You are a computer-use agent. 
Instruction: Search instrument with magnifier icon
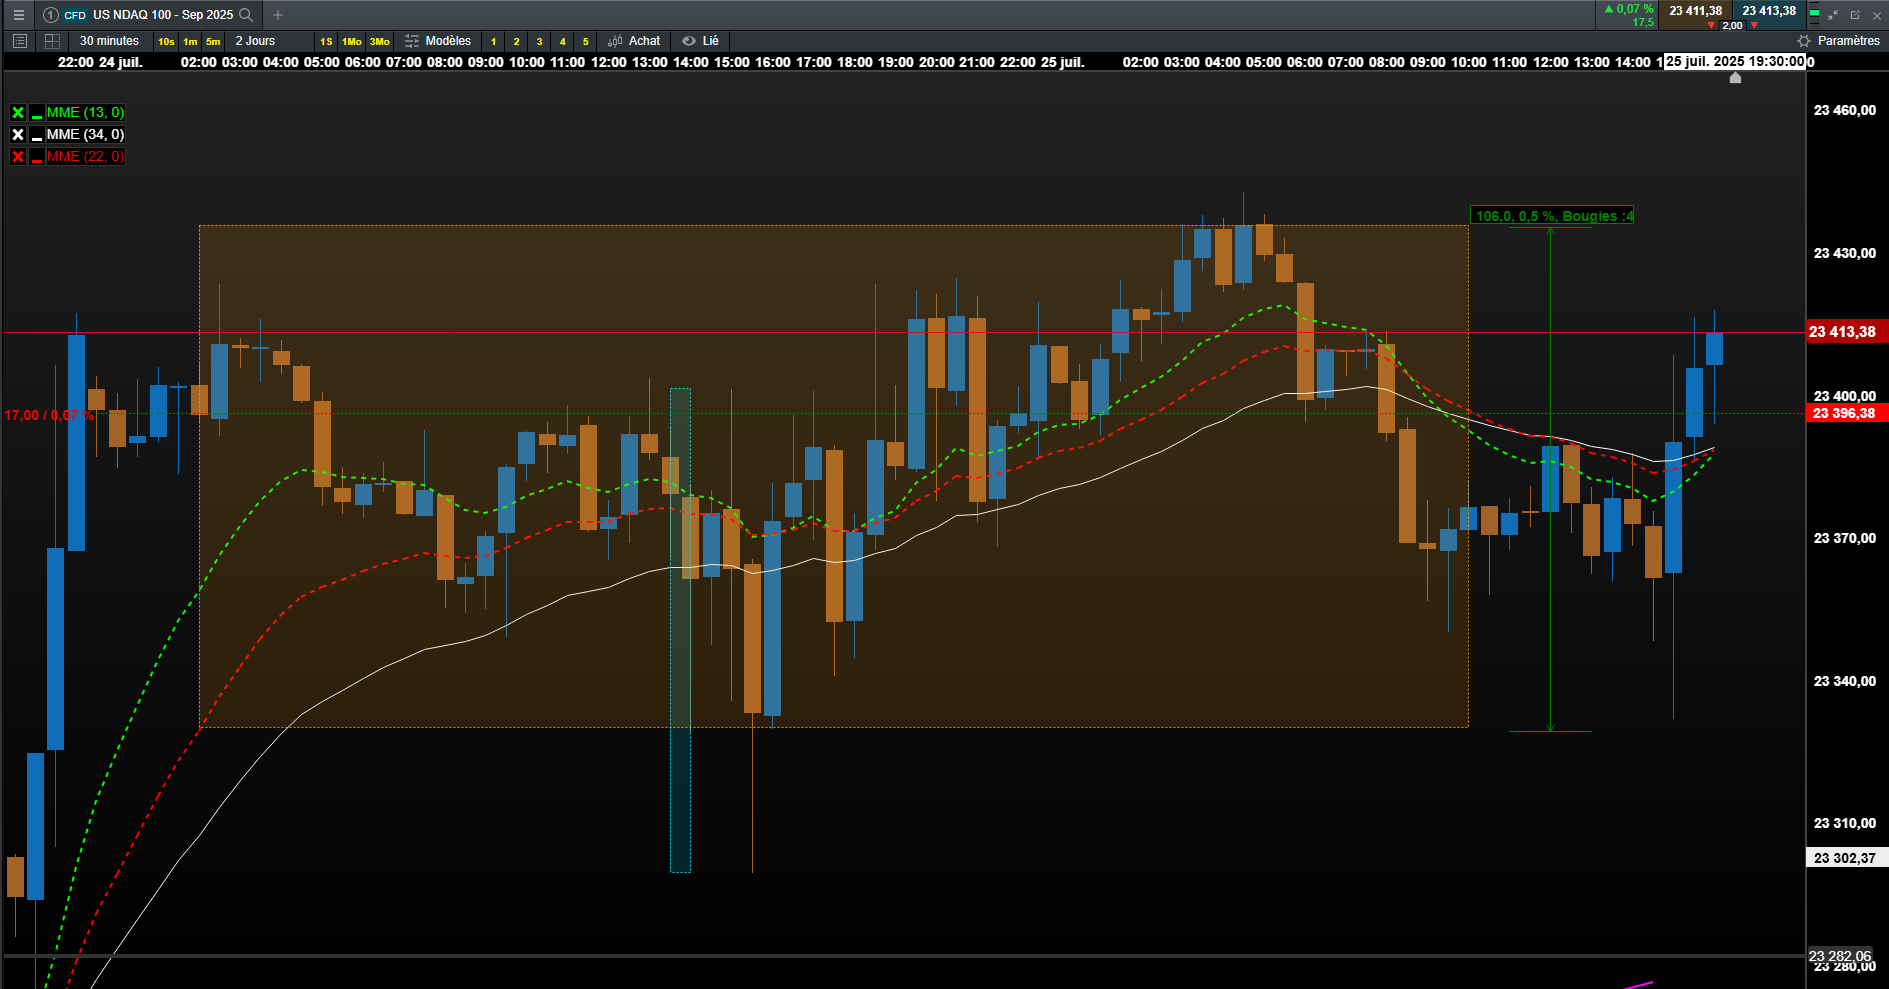246,15
